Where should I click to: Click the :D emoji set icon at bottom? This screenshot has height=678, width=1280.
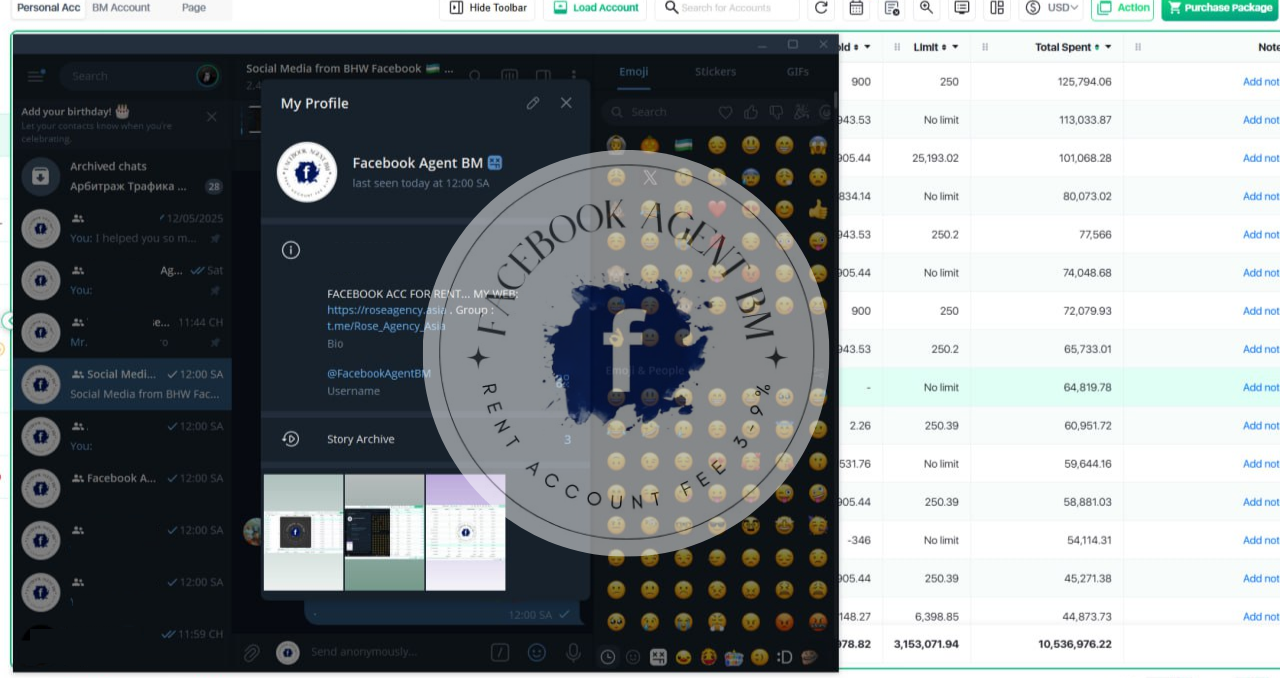tap(784, 657)
